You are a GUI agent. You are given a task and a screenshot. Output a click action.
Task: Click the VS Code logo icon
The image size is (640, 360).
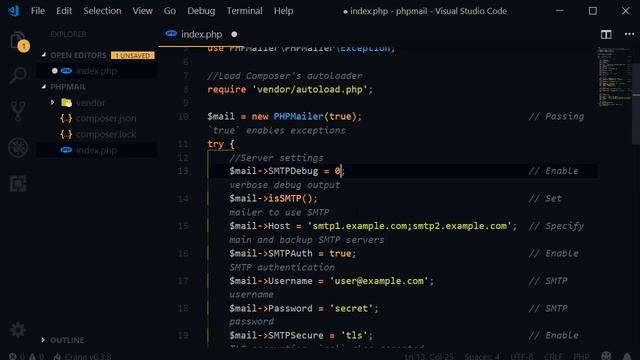pyautogui.click(x=13, y=11)
